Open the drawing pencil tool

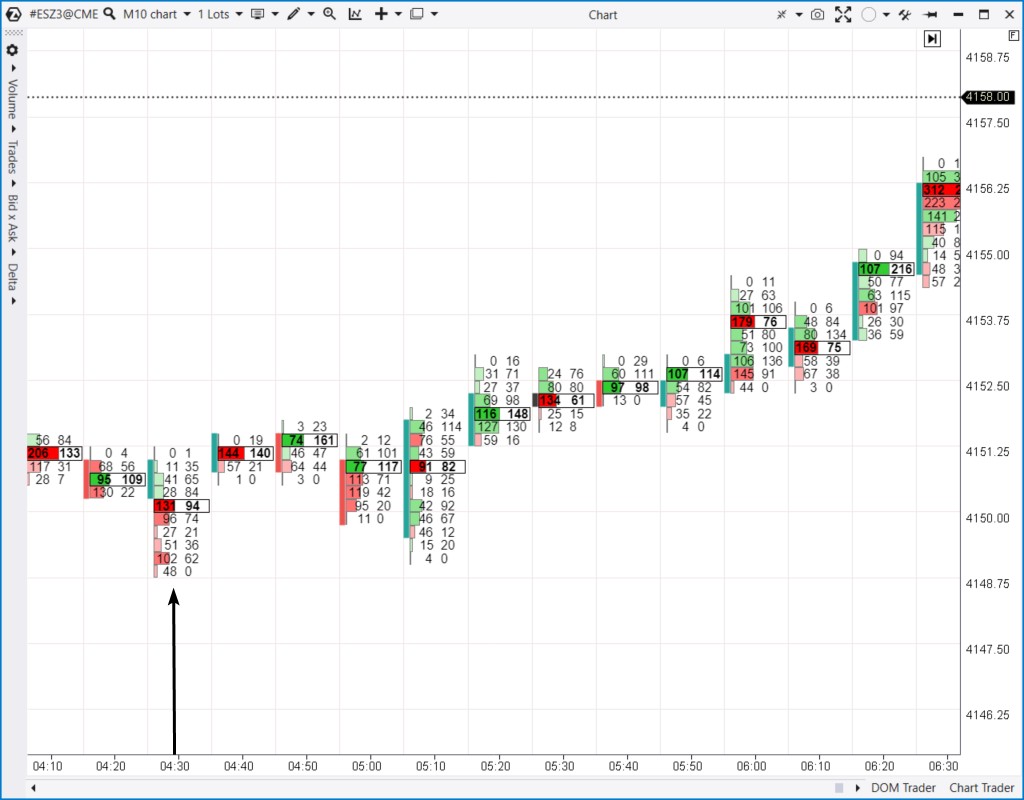[293, 15]
